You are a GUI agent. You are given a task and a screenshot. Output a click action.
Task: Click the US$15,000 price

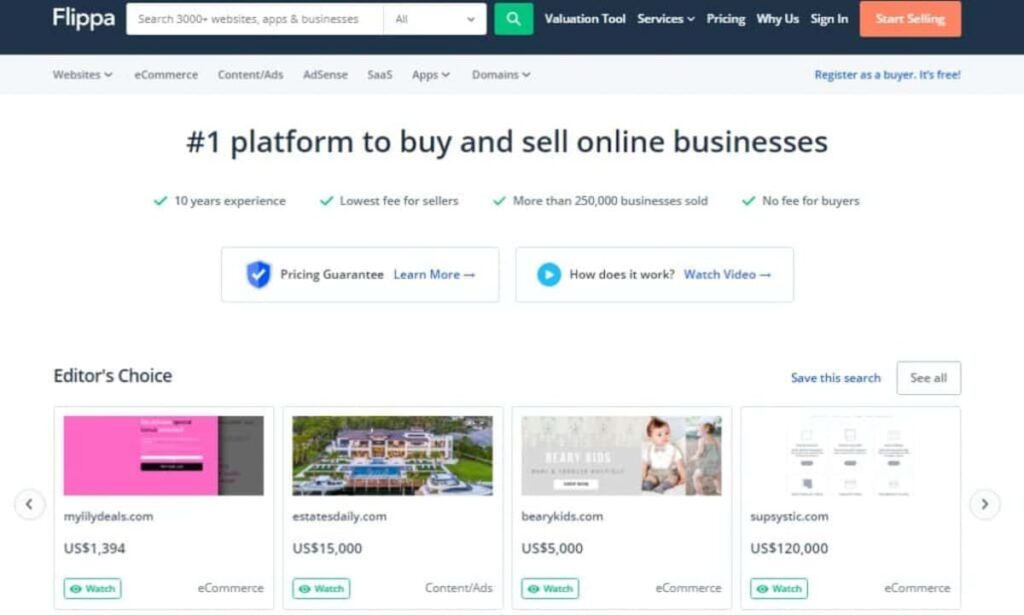tap(327, 548)
